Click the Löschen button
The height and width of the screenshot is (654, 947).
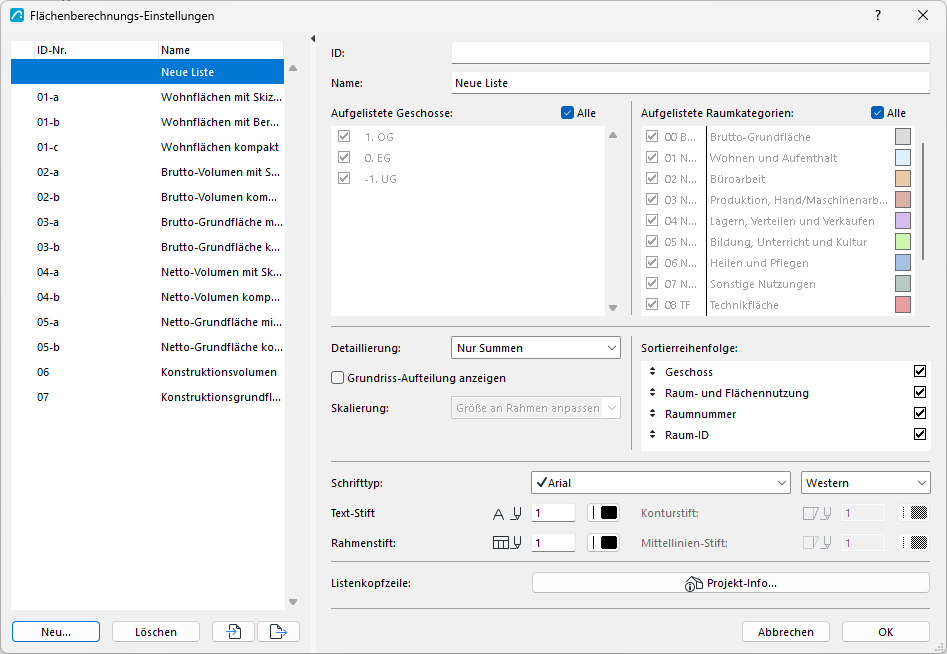coord(156,632)
